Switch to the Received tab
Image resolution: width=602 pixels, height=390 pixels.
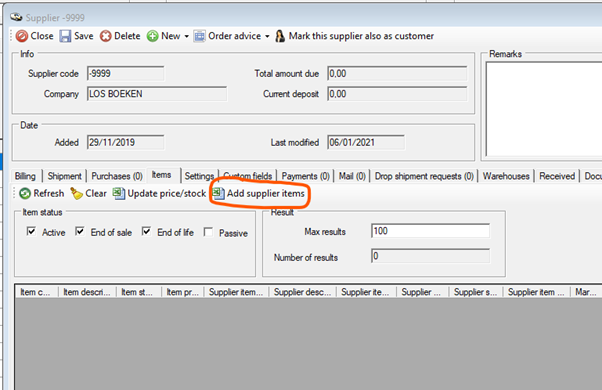(557, 176)
